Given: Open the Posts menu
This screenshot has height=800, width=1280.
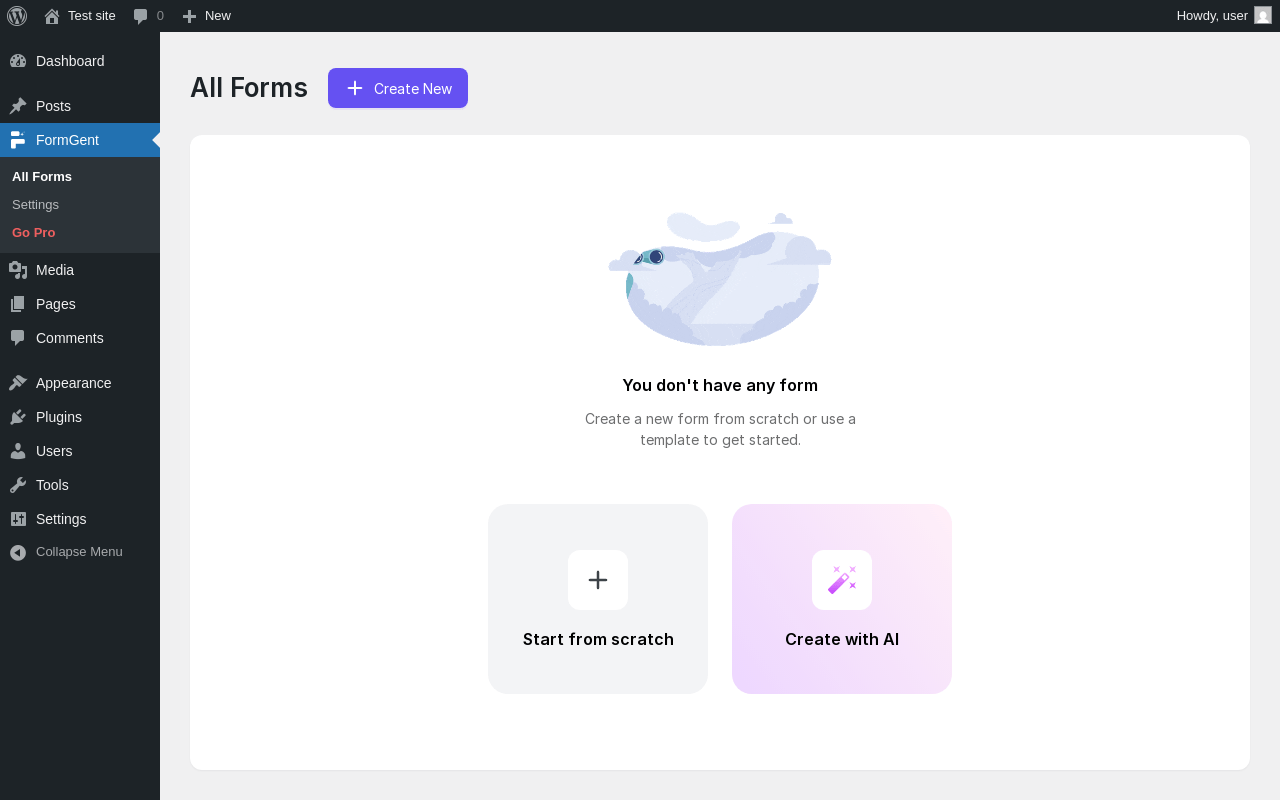Looking at the screenshot, I should pos(80,106).
